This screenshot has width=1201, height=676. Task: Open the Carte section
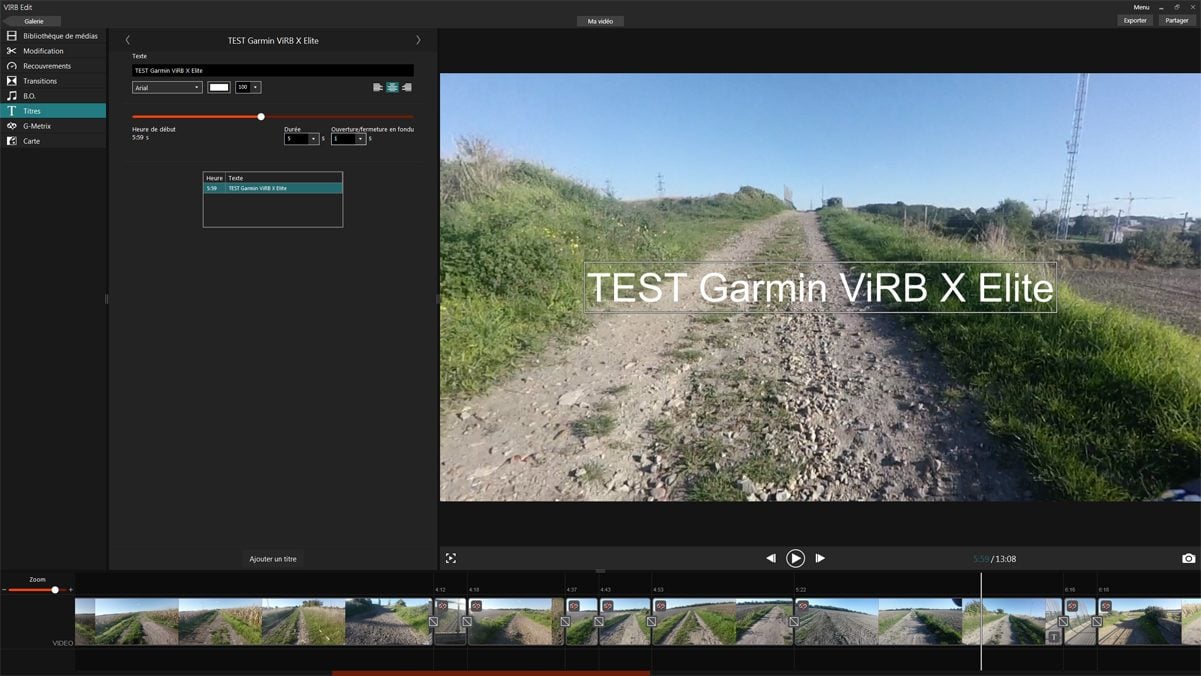pyautogui.click(x=53, y=141)
